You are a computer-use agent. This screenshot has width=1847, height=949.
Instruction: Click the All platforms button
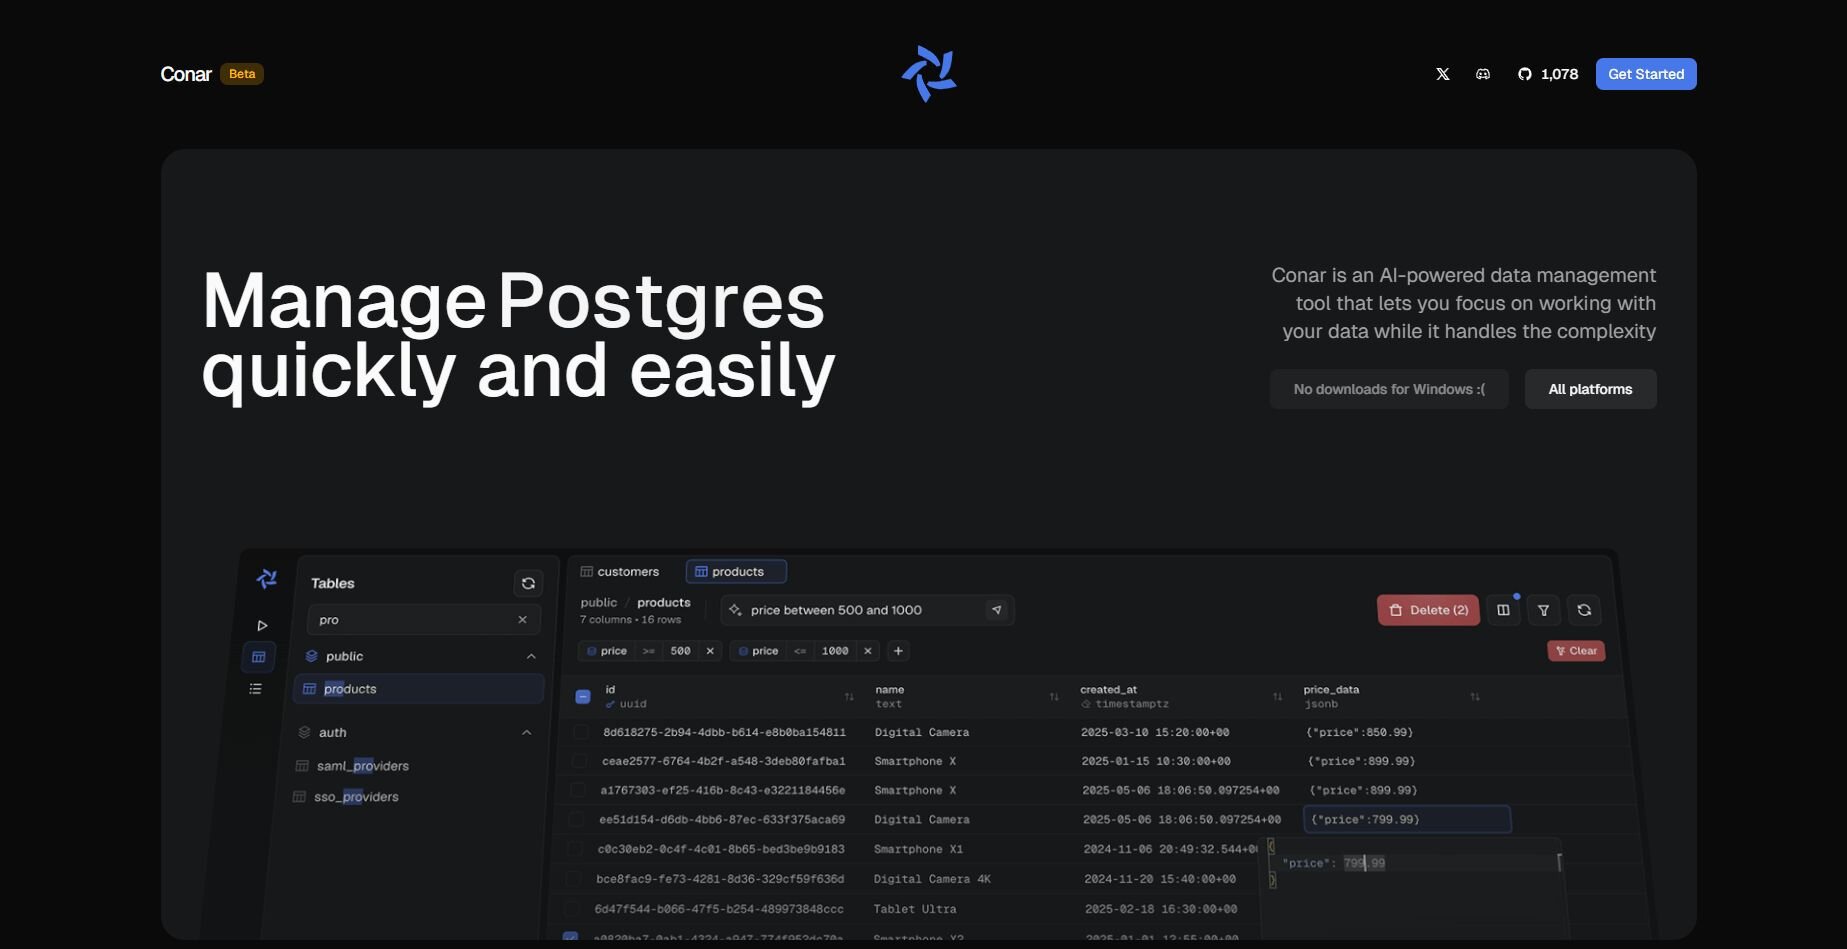[x=1589, y=389]
